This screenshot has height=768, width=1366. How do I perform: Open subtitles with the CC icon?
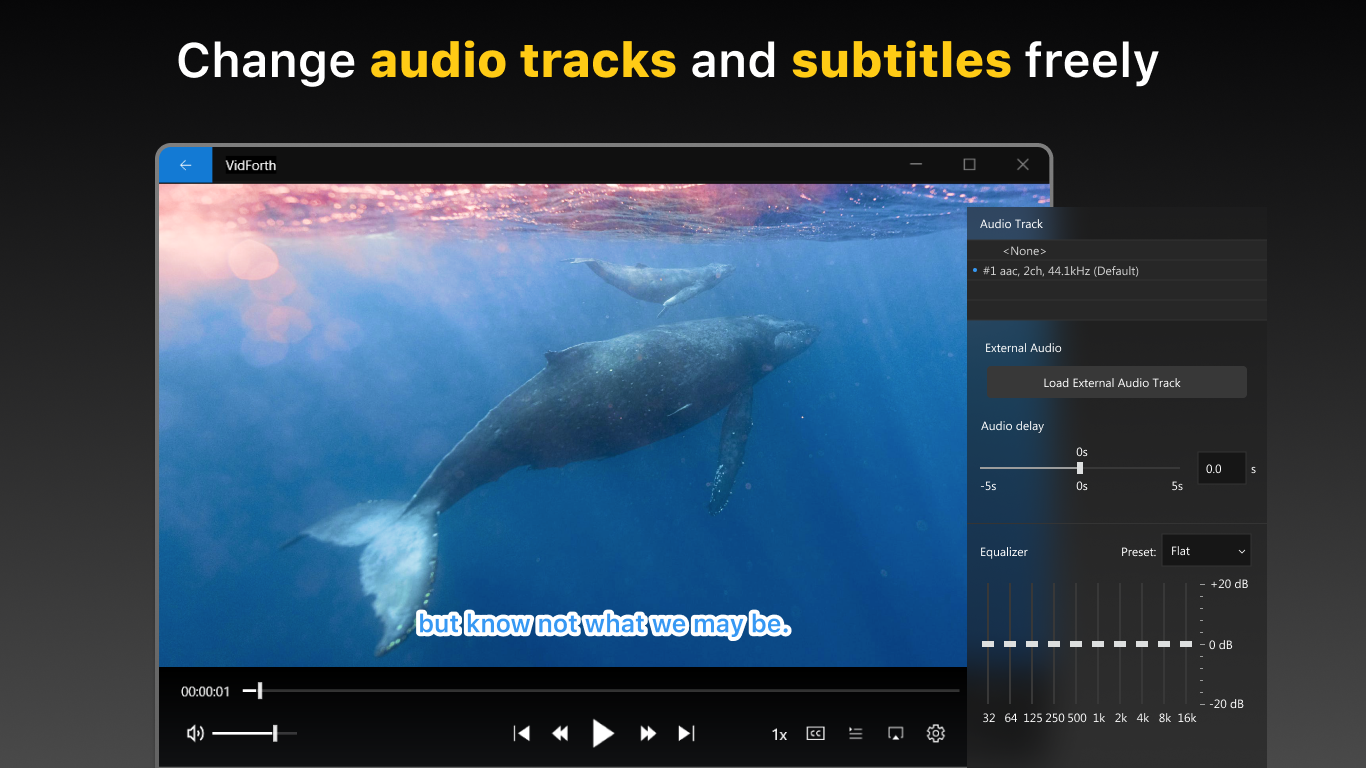pyautogui.click(x=815, y=733)
